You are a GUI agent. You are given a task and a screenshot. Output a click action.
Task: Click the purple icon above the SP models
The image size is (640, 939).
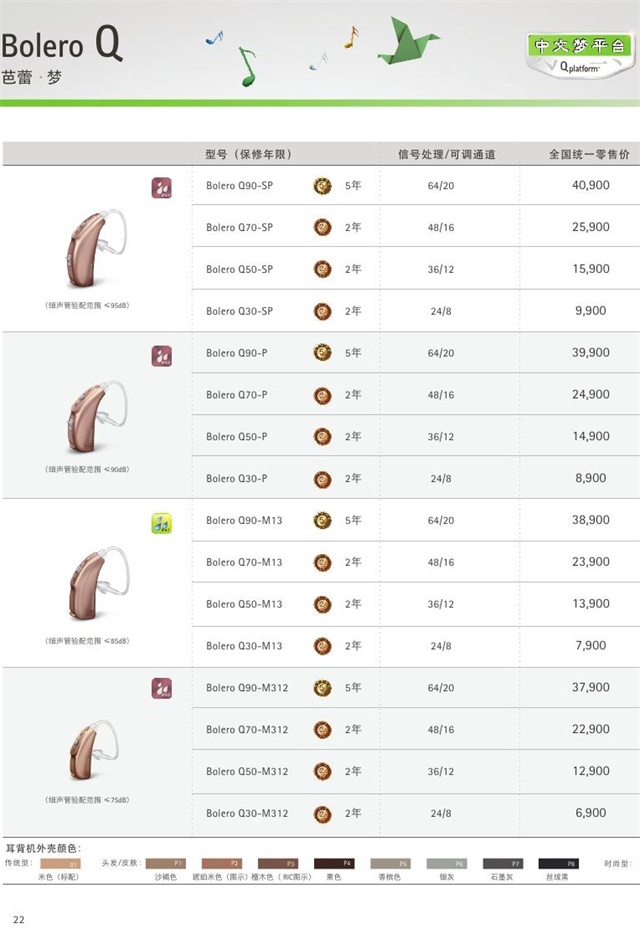(161, 187)
